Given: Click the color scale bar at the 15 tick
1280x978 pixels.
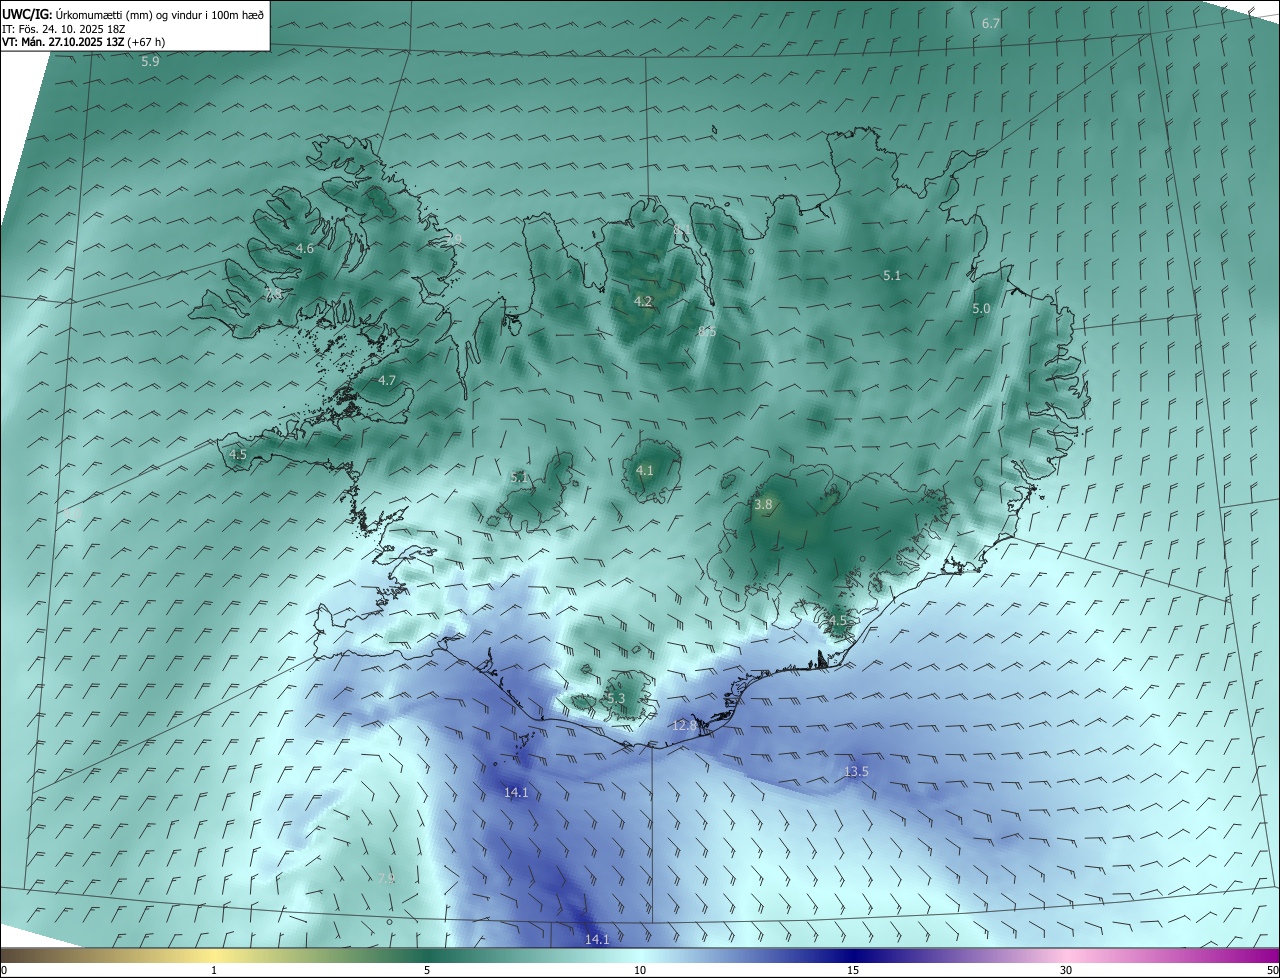Looking at the screenshot, I should [853, 955].
